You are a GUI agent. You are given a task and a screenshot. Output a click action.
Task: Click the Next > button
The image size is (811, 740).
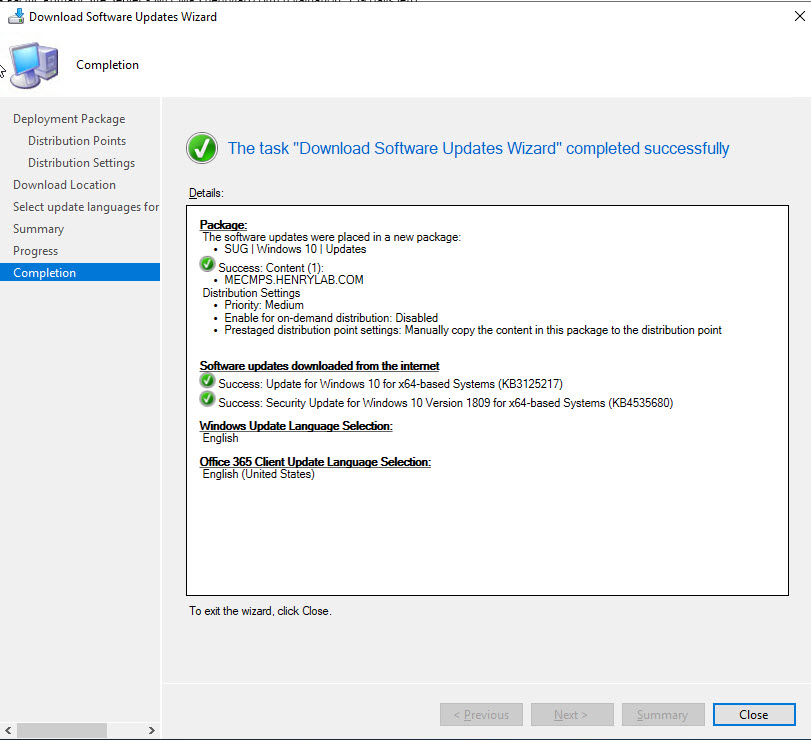[571, 715]
